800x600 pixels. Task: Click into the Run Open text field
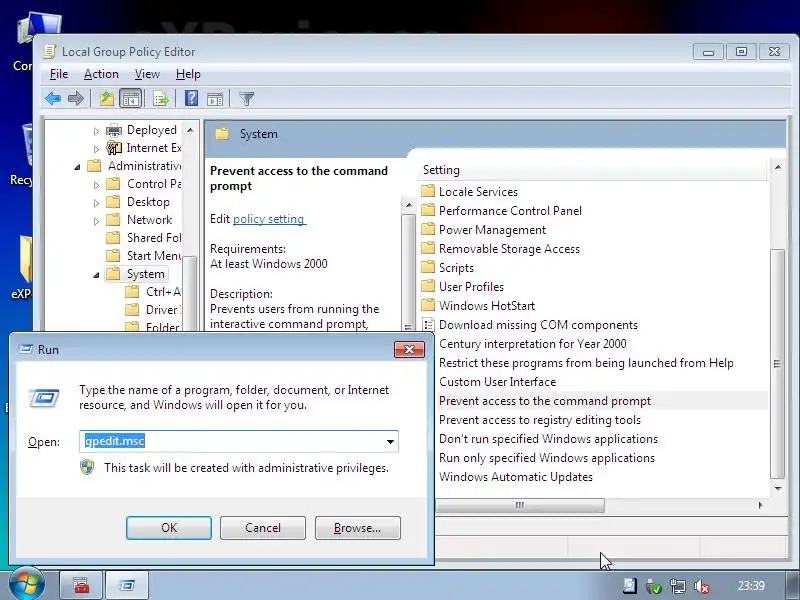pos(231,441)
